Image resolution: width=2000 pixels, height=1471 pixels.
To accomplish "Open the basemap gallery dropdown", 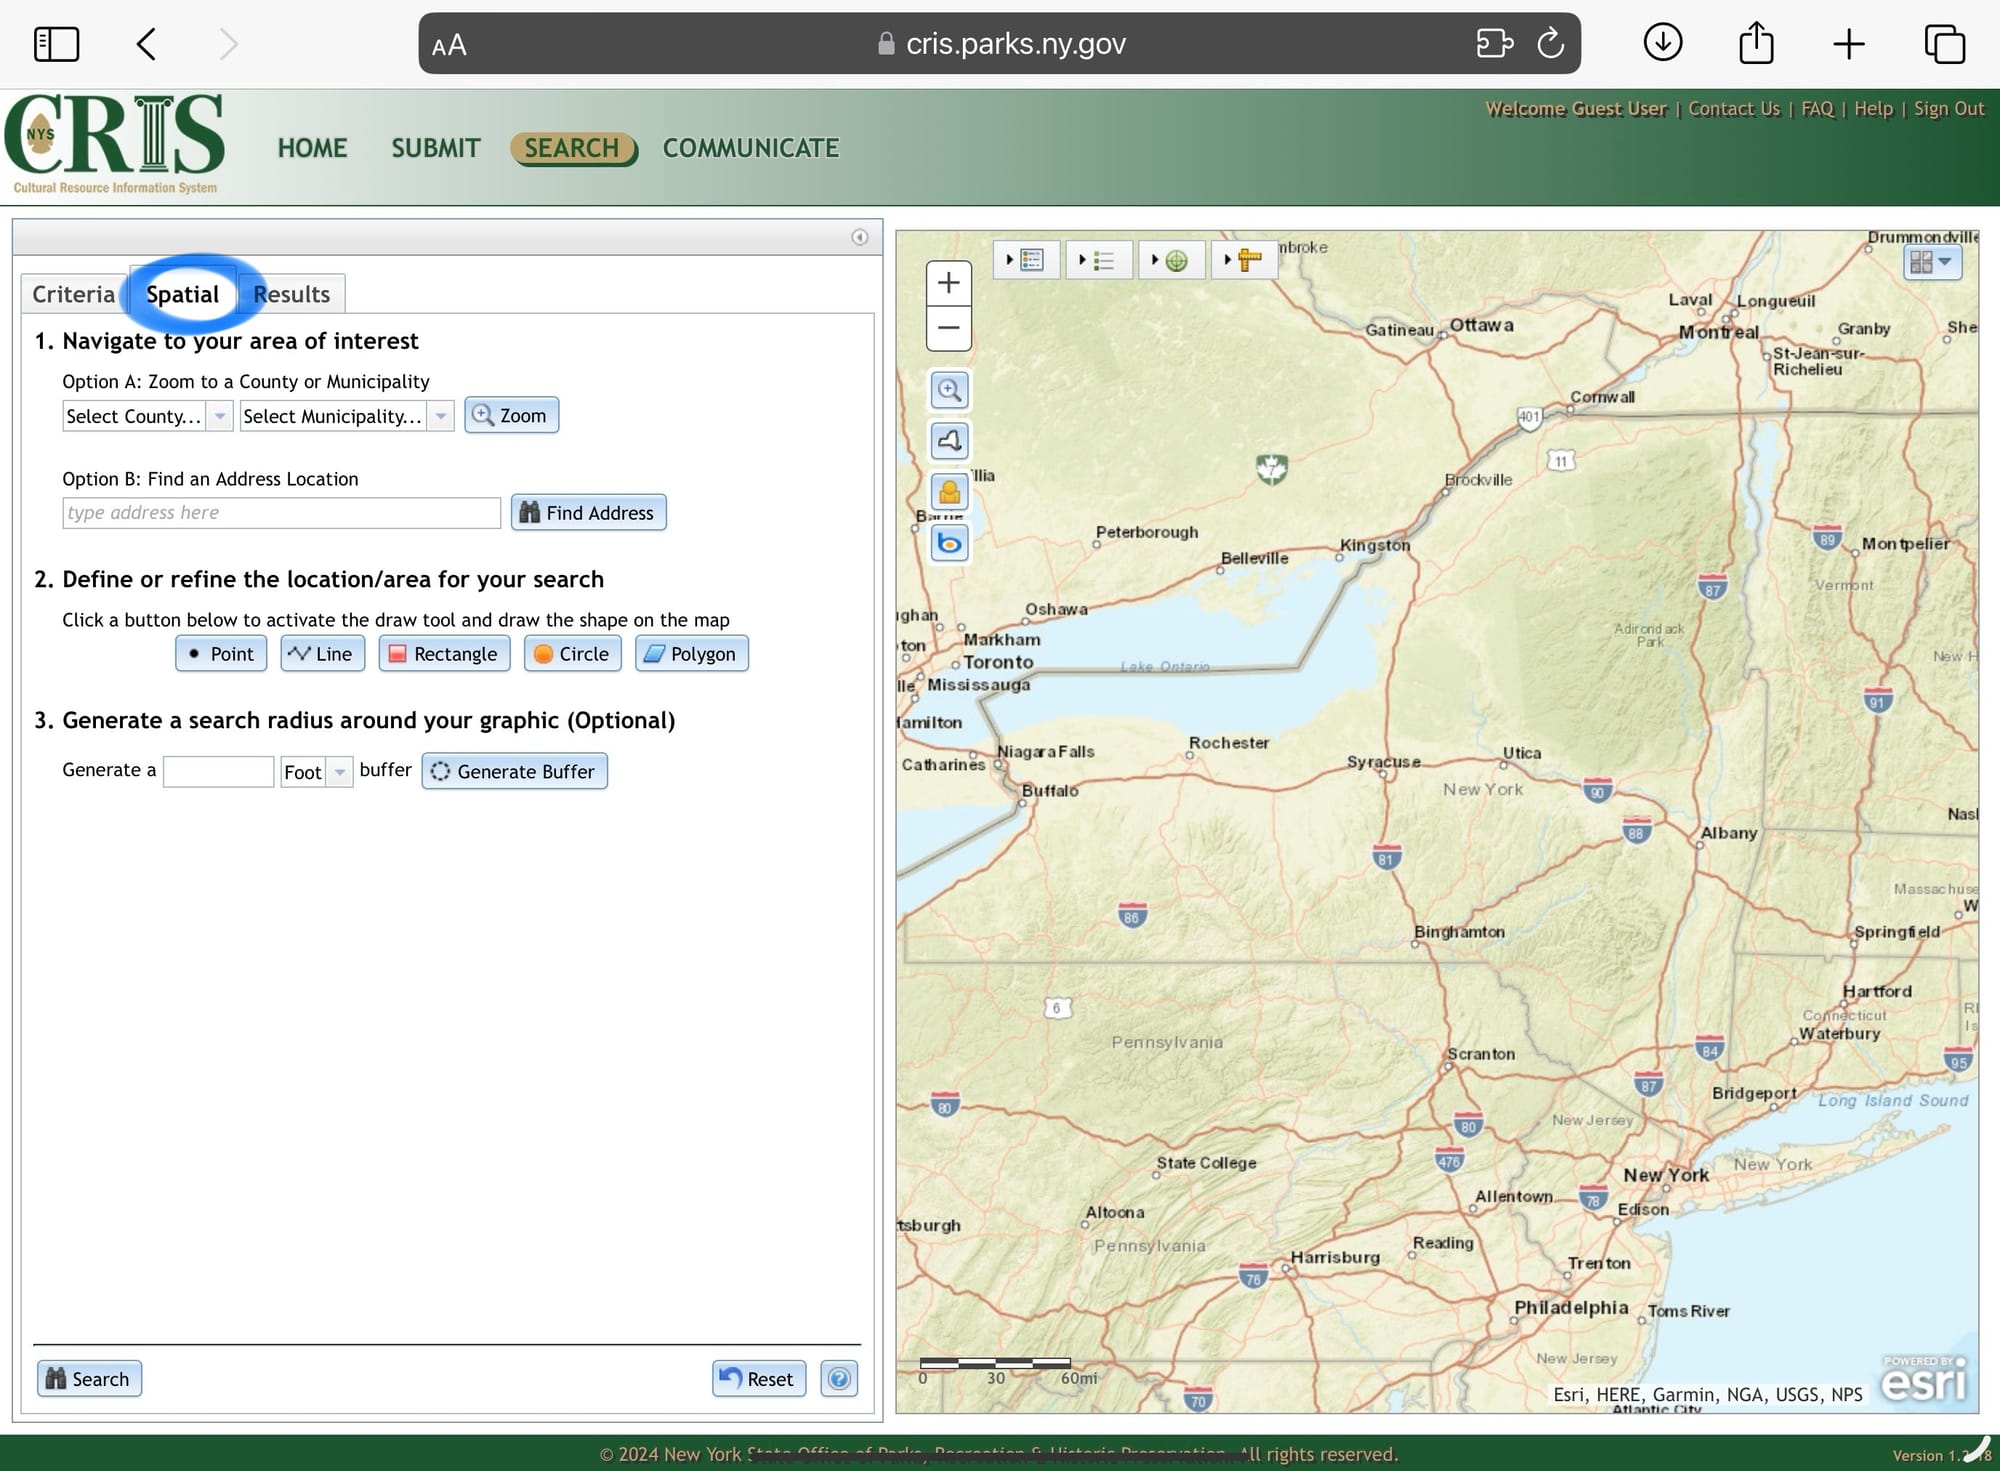I will tap(1931, 262).
